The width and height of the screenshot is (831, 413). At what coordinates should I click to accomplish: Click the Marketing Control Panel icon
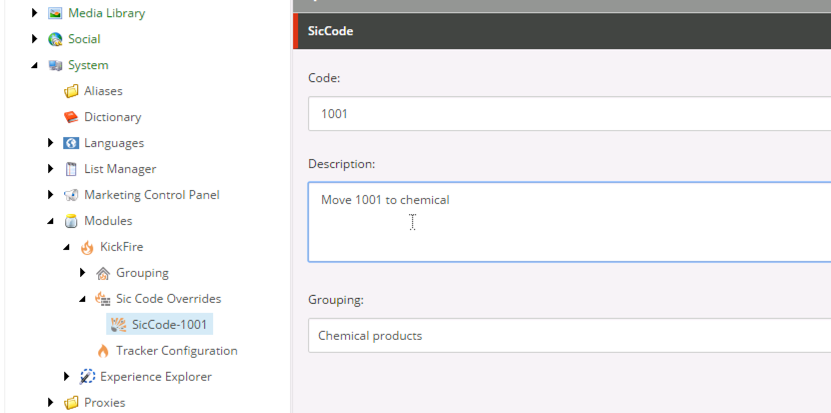click(71, 195)
